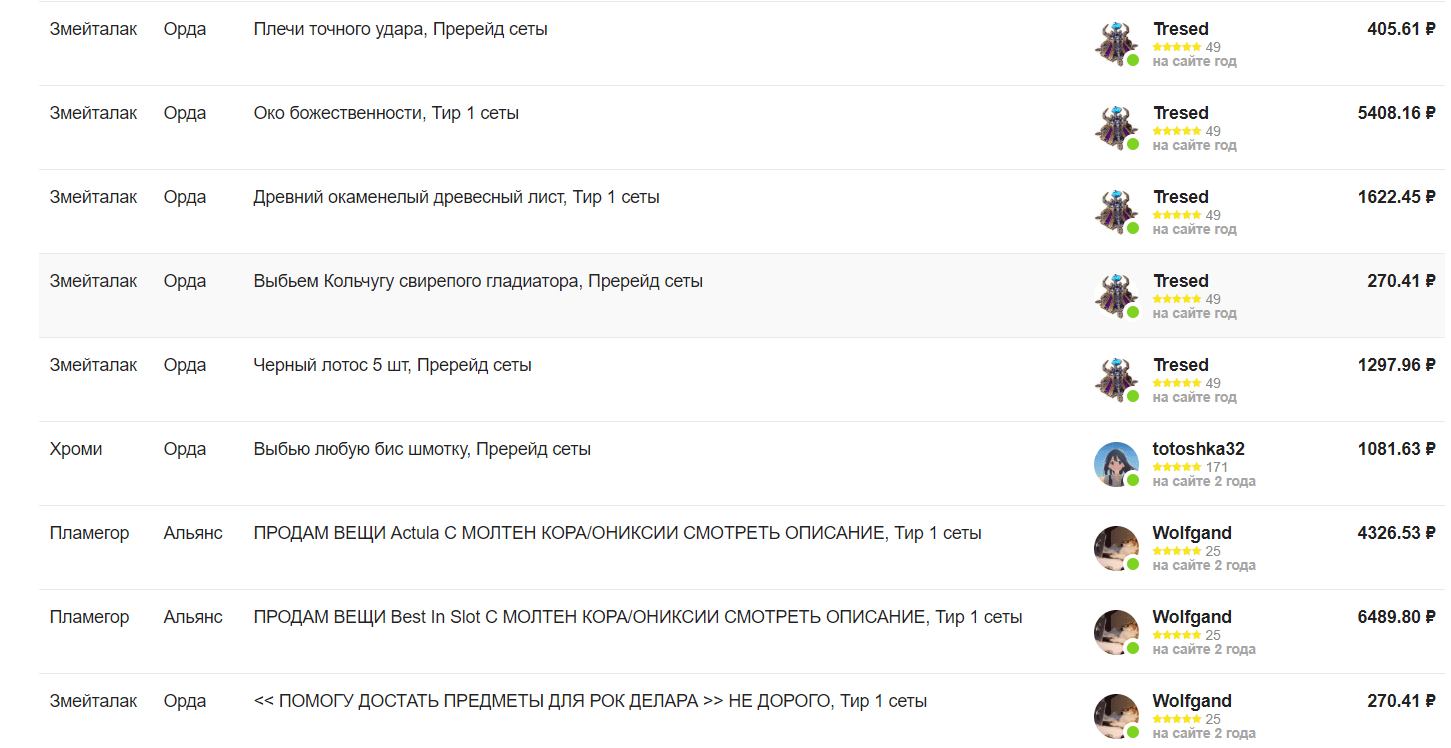1451x748 pixels.
Task: Click Tresed avatar in Черный лотос row
Action: click(x=1116, y=380)
